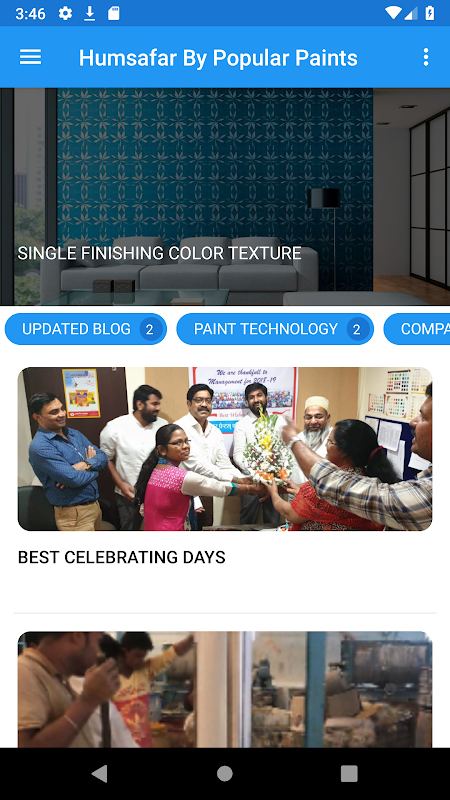Open the Single Finishing Color Texture banner

[225, 196]
